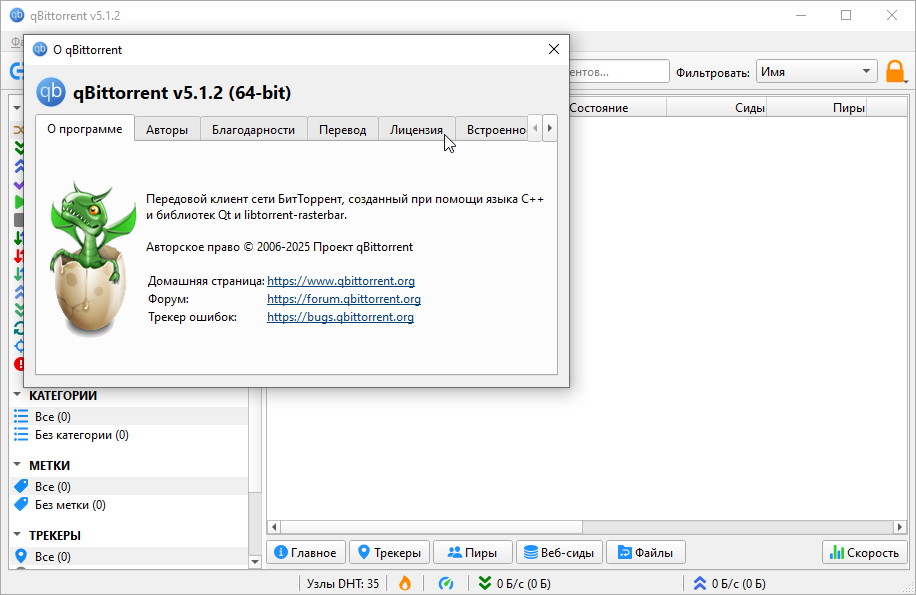Screen dimensions: 916x595
Task: Click the orange lock icon in toolbar
Action: pos(895,72)
